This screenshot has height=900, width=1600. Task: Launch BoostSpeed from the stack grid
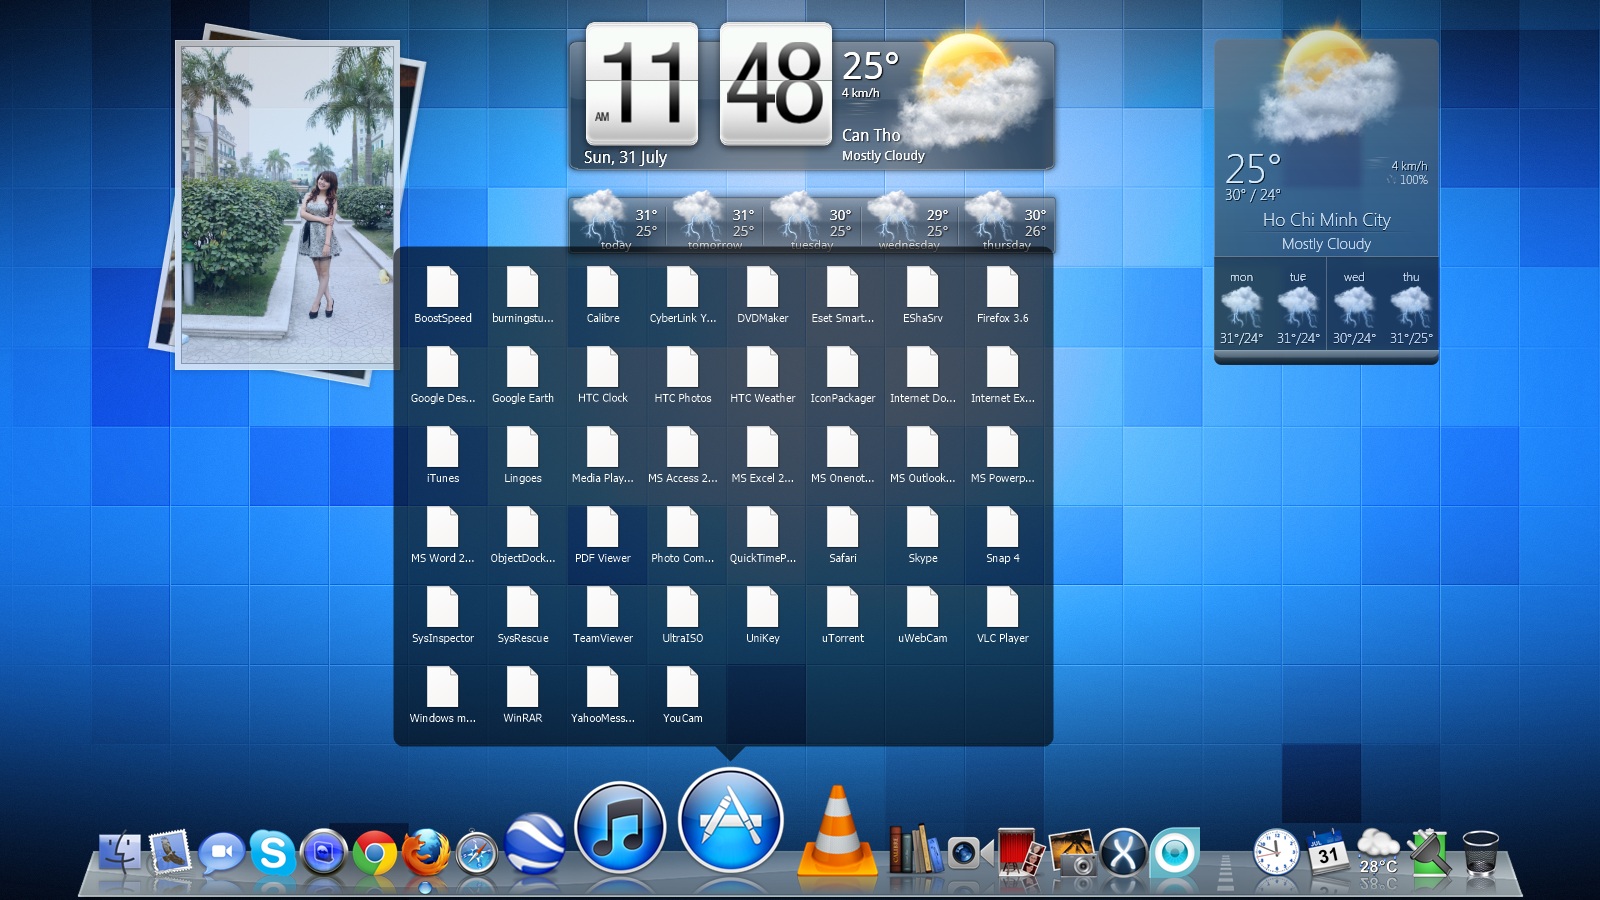click(443, 296)
